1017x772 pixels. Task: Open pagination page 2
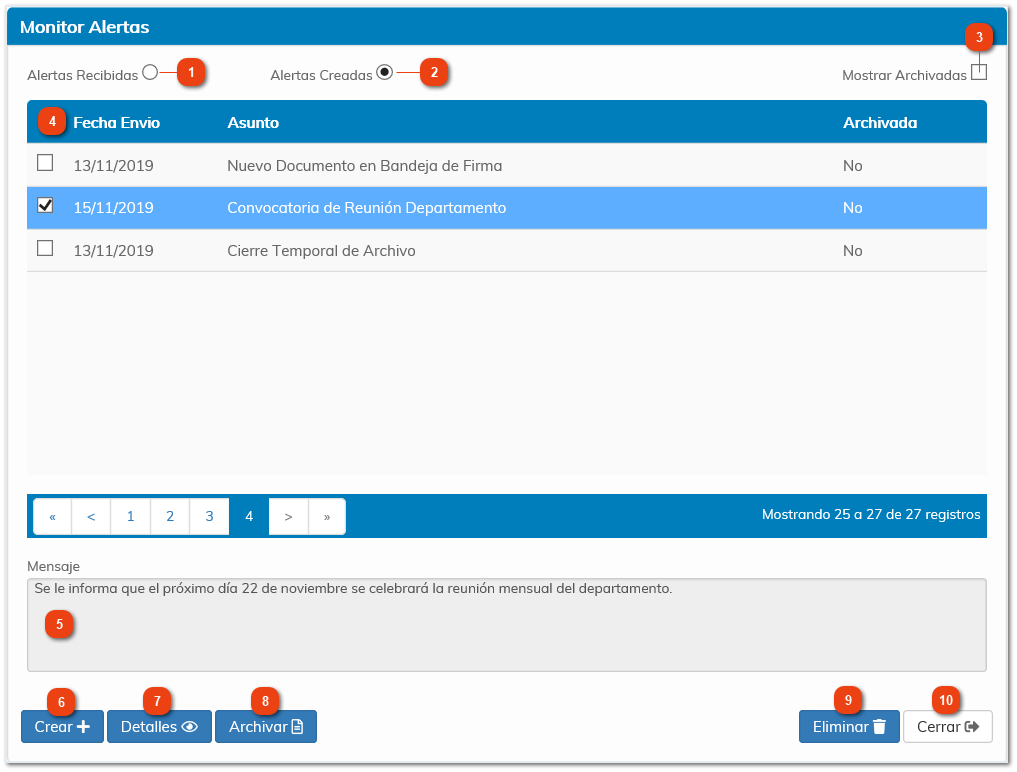point(170,517)
